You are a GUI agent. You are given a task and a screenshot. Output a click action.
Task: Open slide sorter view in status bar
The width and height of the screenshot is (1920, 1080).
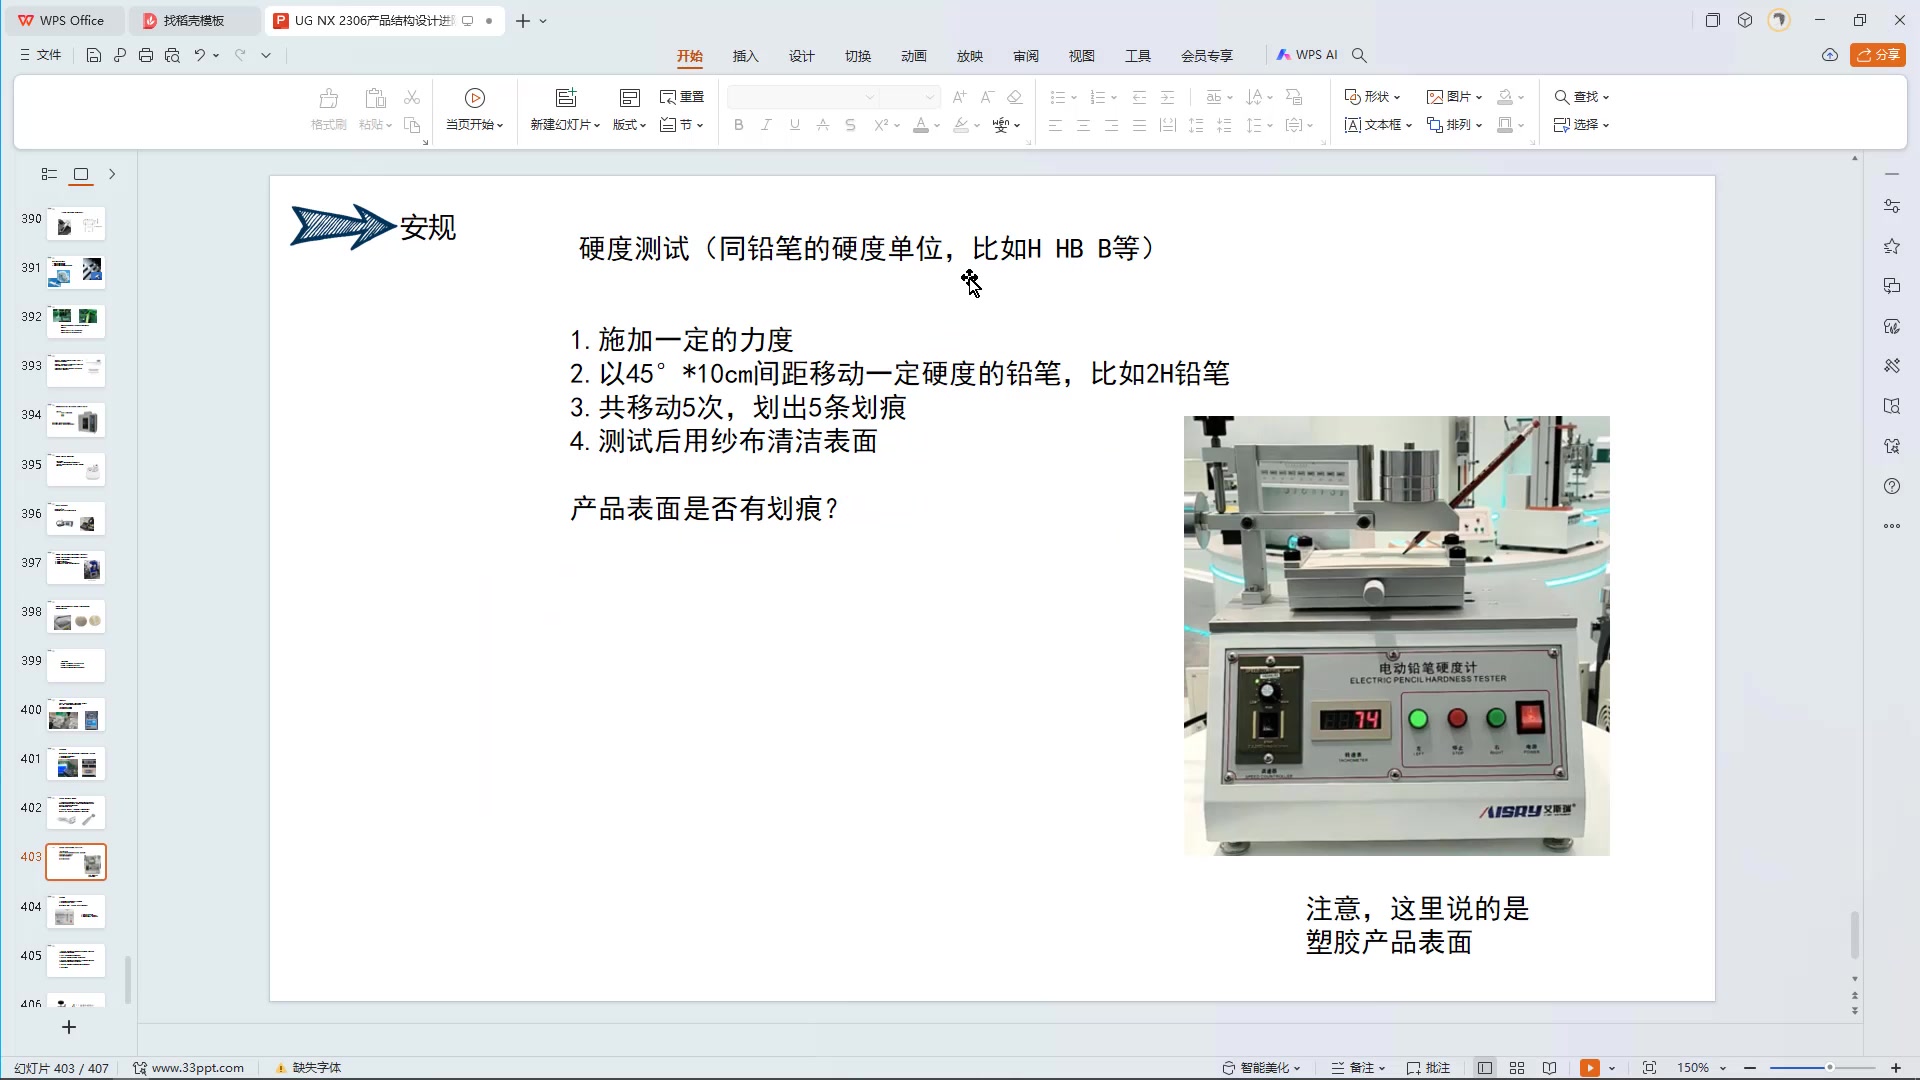coord(1517,1067)
